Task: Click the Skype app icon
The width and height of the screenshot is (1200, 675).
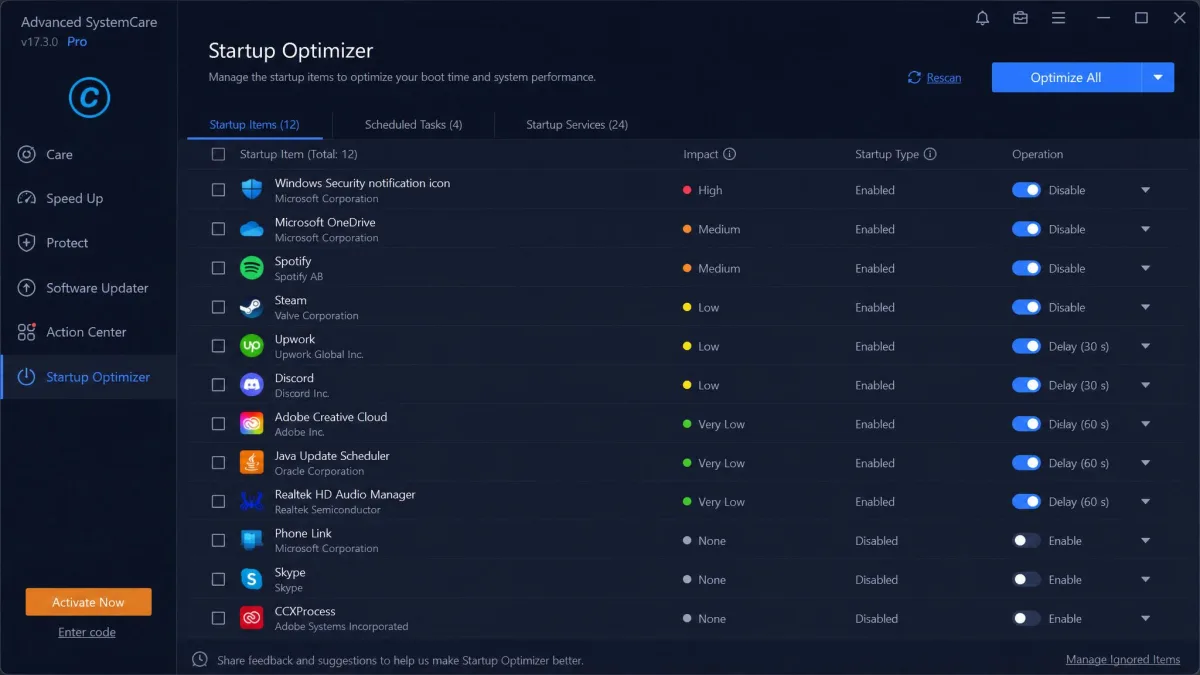Action: 252,580
